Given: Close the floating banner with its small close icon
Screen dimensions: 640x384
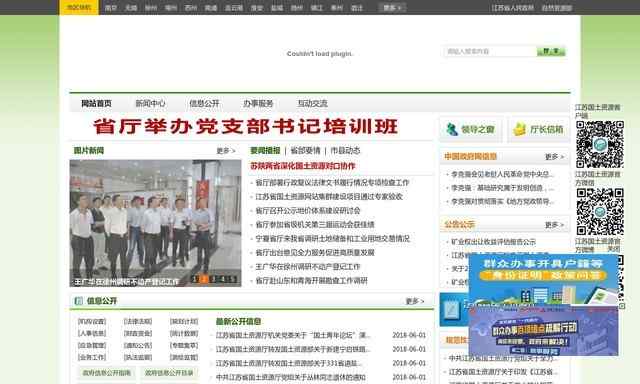Looking at the screenshot, I should point(622,306).
